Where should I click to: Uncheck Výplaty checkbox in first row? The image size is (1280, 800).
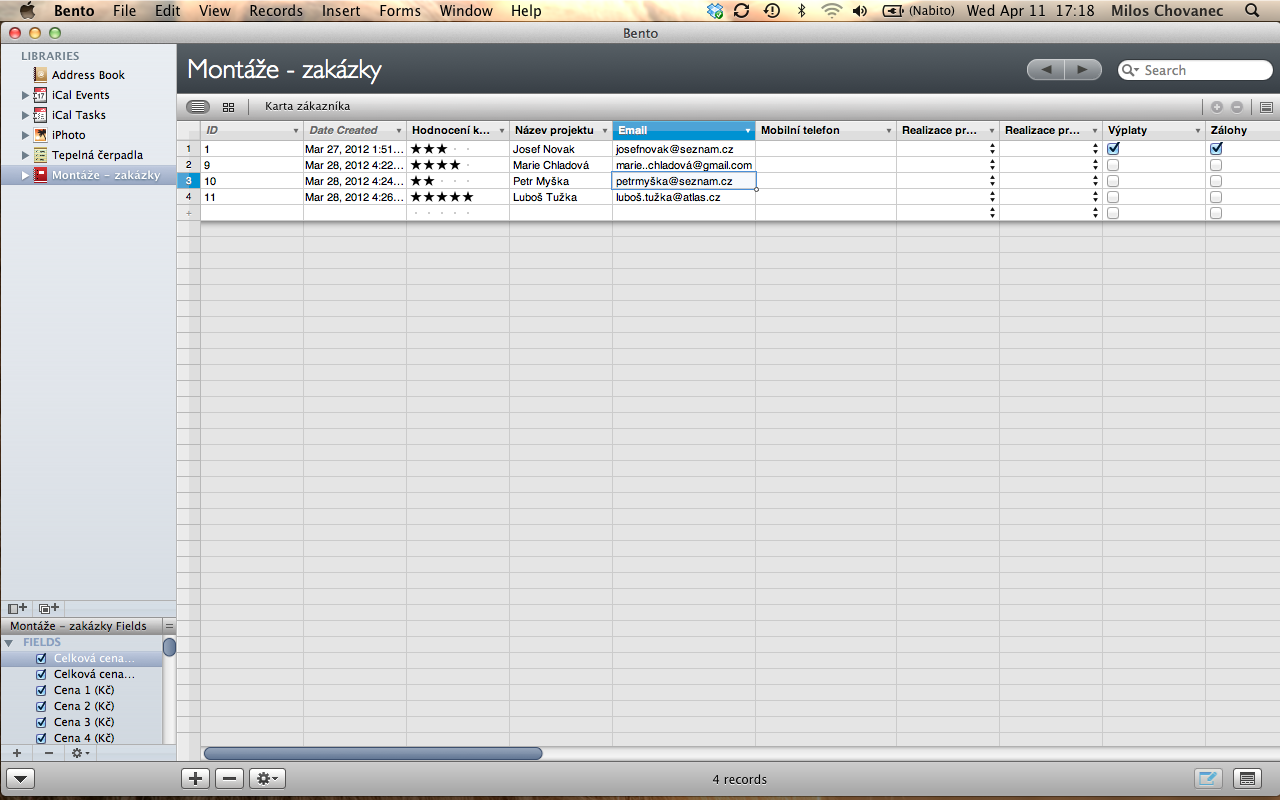point(1113,148)
